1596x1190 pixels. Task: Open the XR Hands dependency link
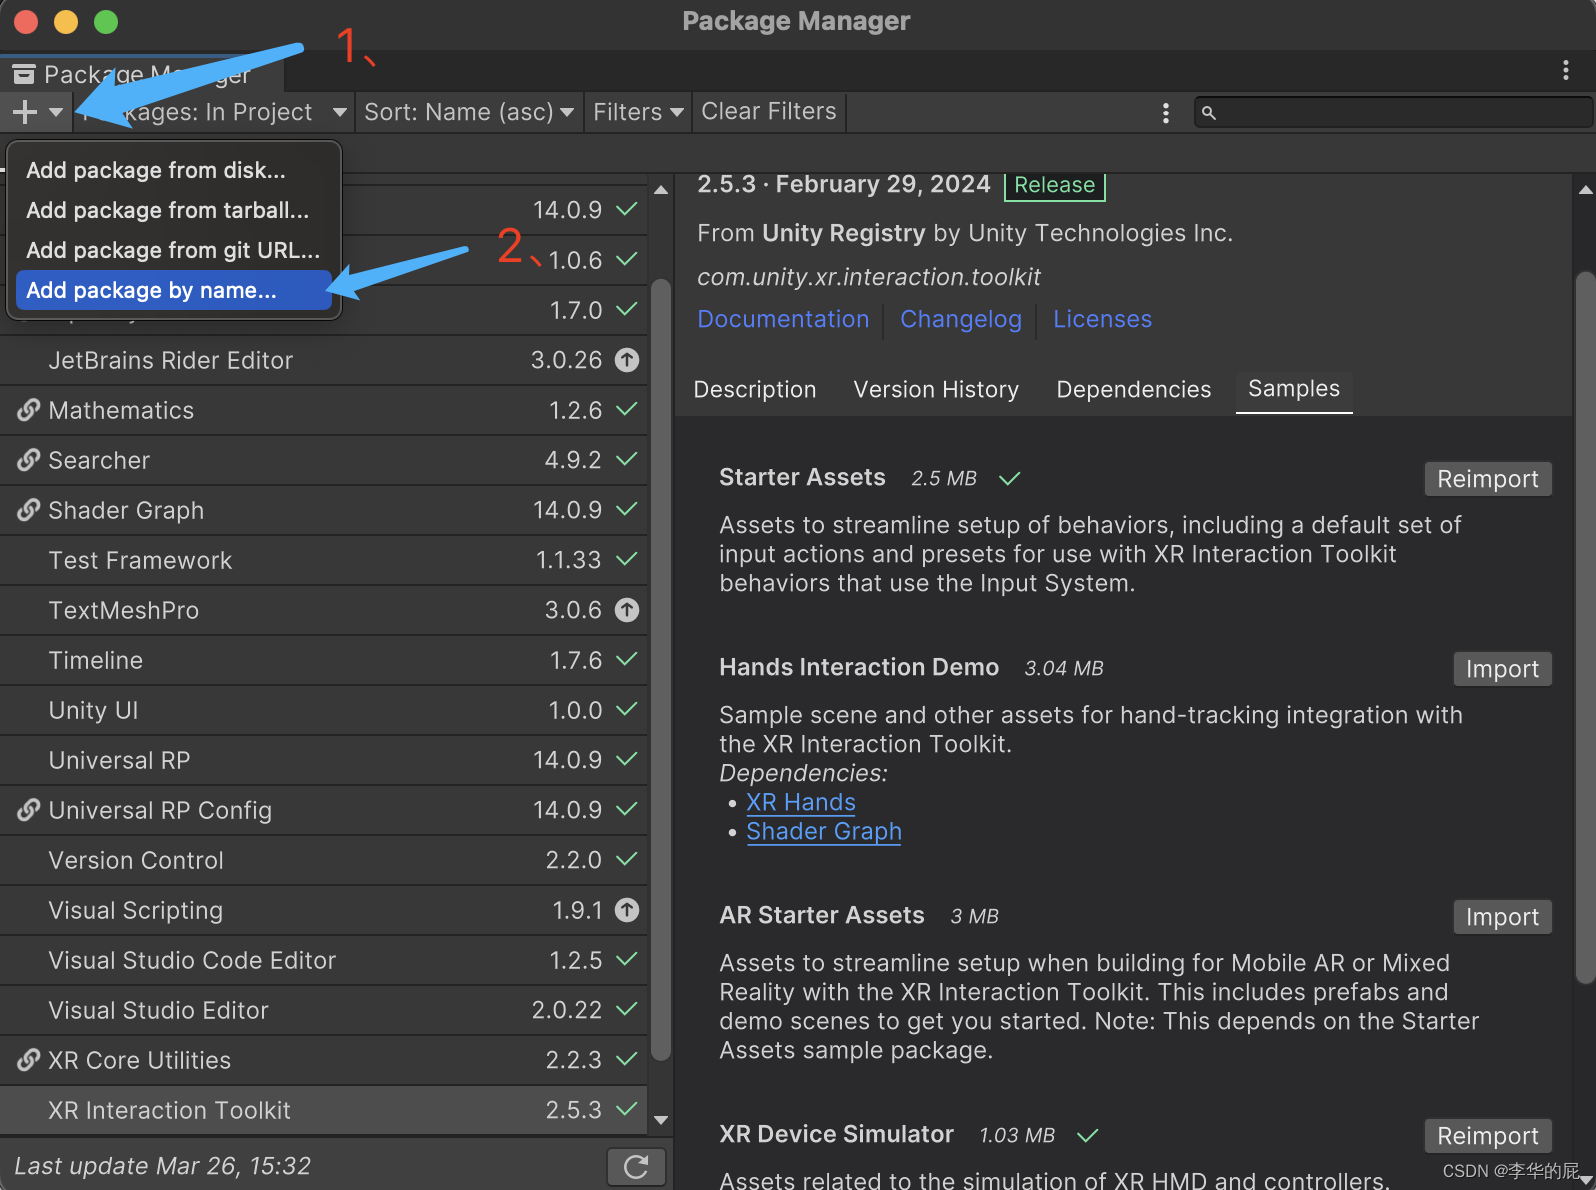pyautogui.click(x=801, y=802)
